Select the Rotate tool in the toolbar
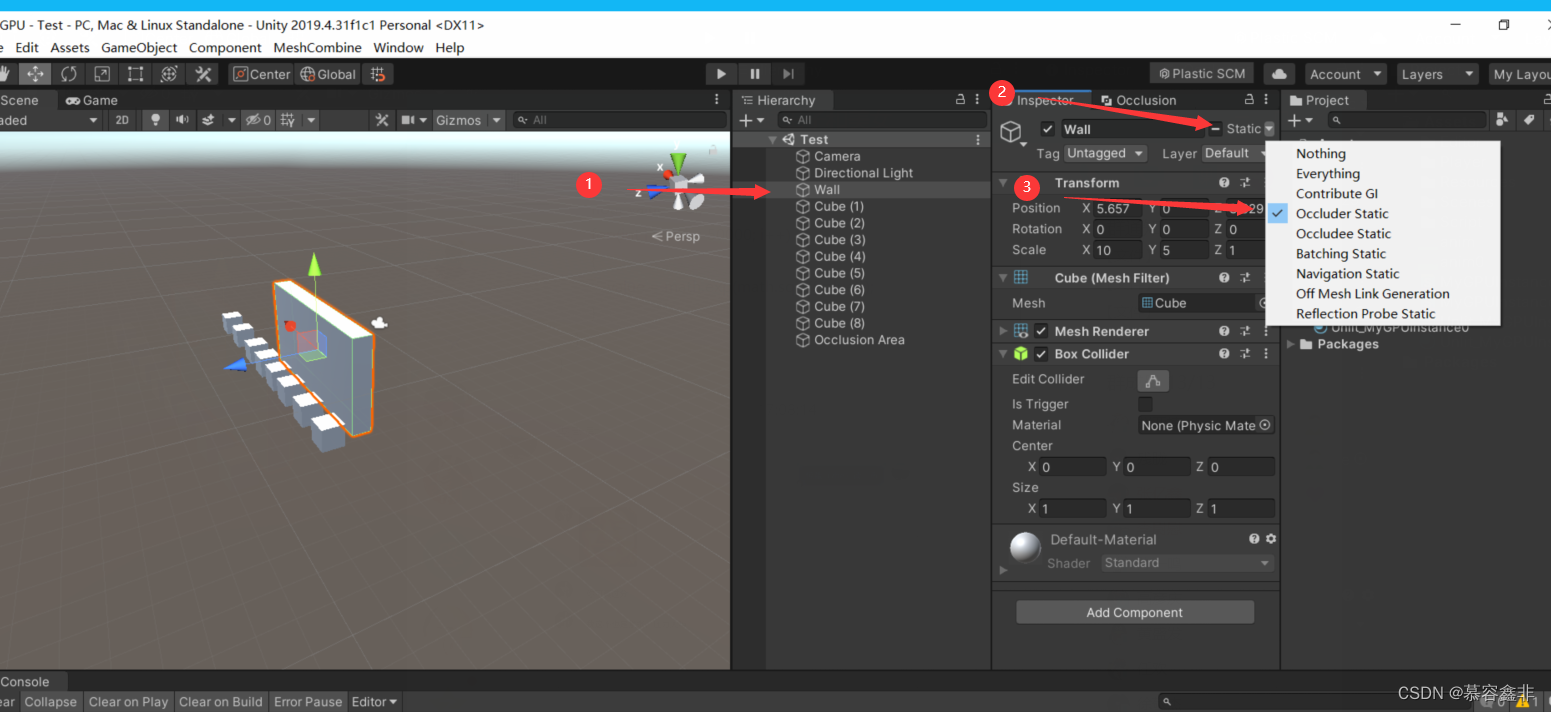 coord(68,73)
